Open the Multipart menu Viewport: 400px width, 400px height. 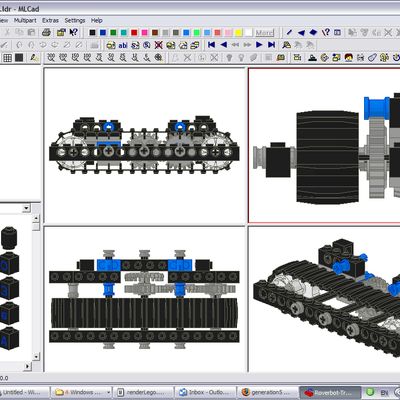pyautogui.click(x=25, y=20)
